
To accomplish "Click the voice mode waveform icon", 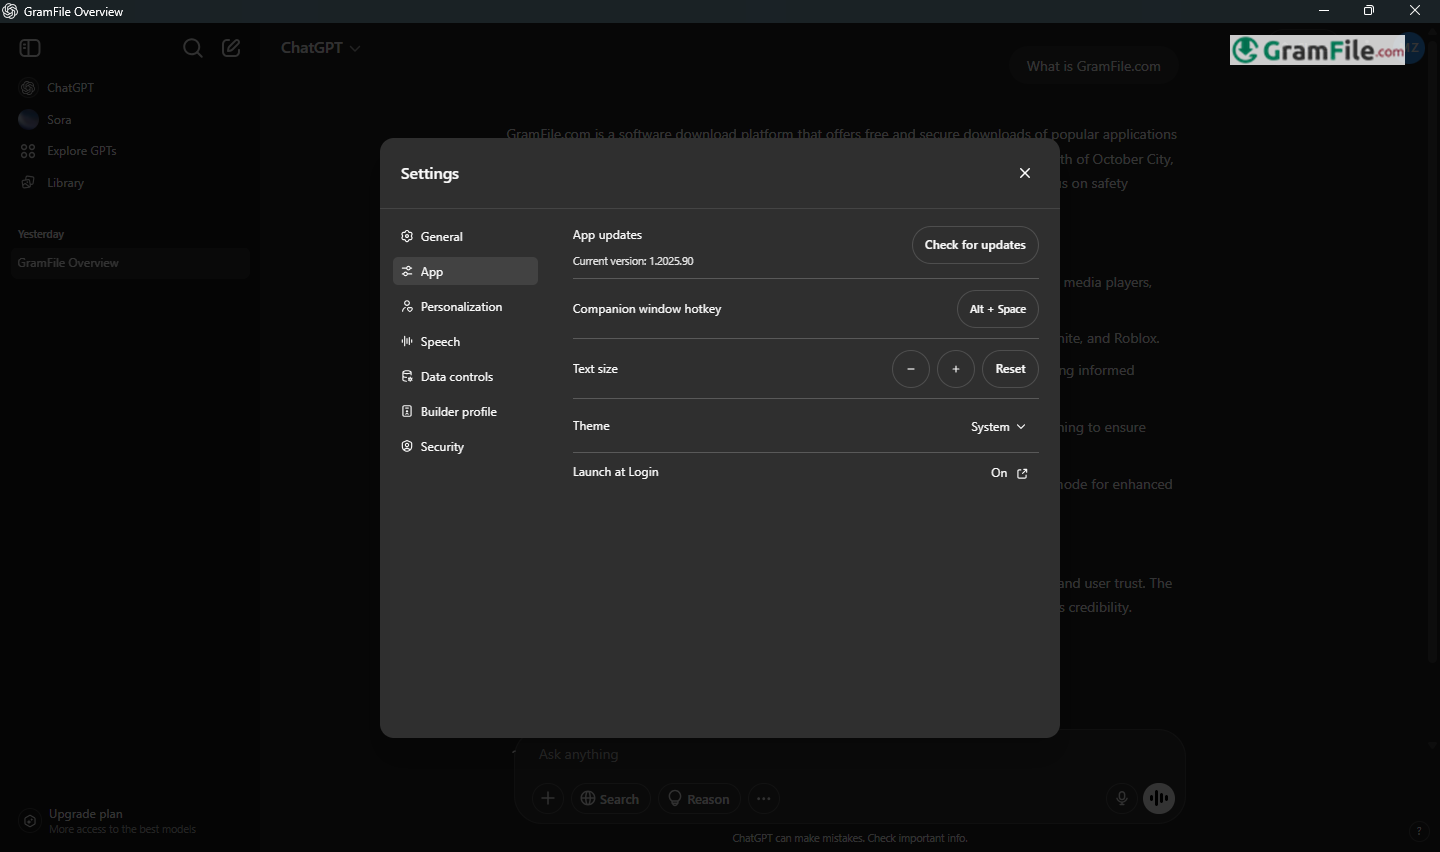I will (1159, 798).
